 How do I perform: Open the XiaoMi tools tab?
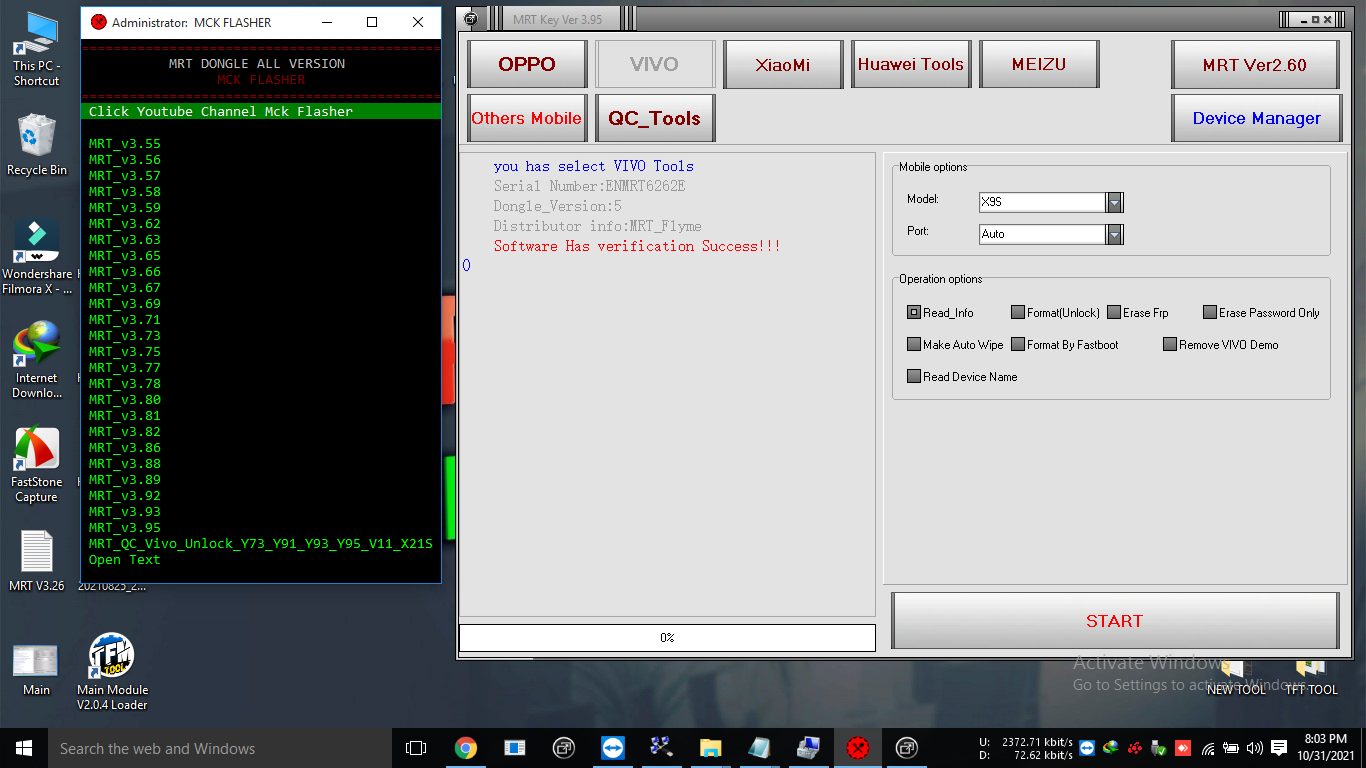pyautogui.click(x=783, y=64)
